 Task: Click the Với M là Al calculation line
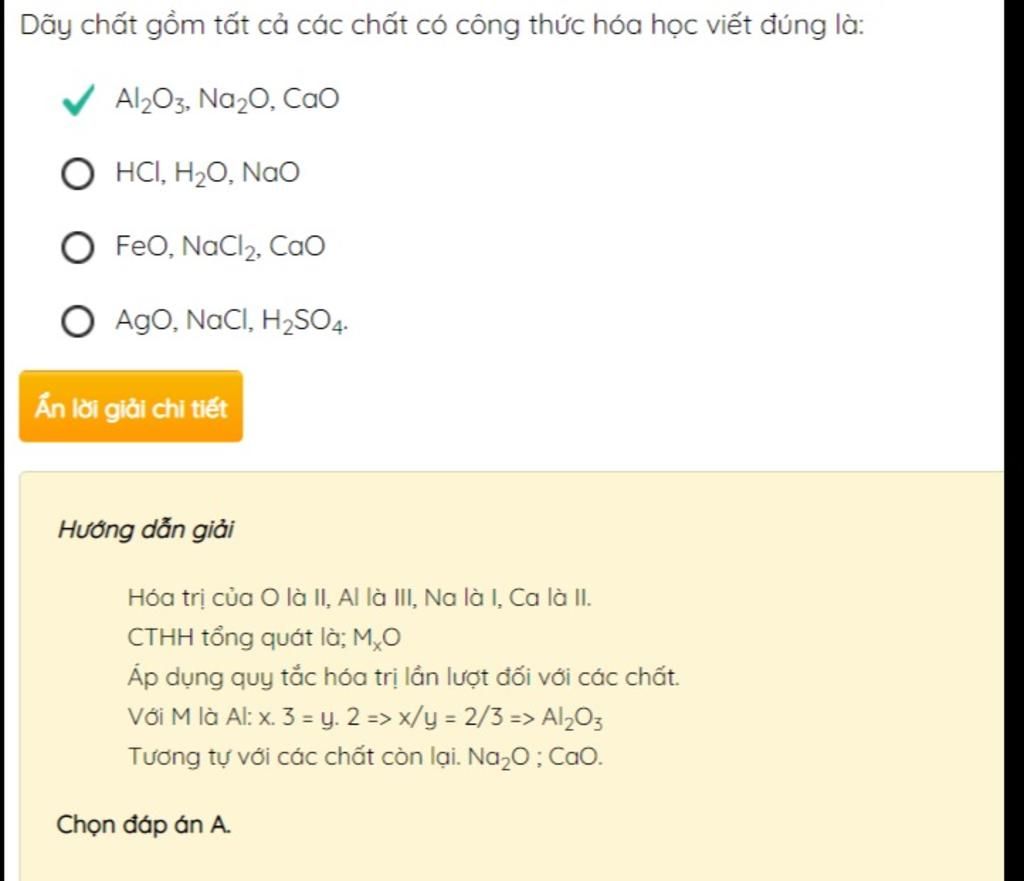[365, 718]
